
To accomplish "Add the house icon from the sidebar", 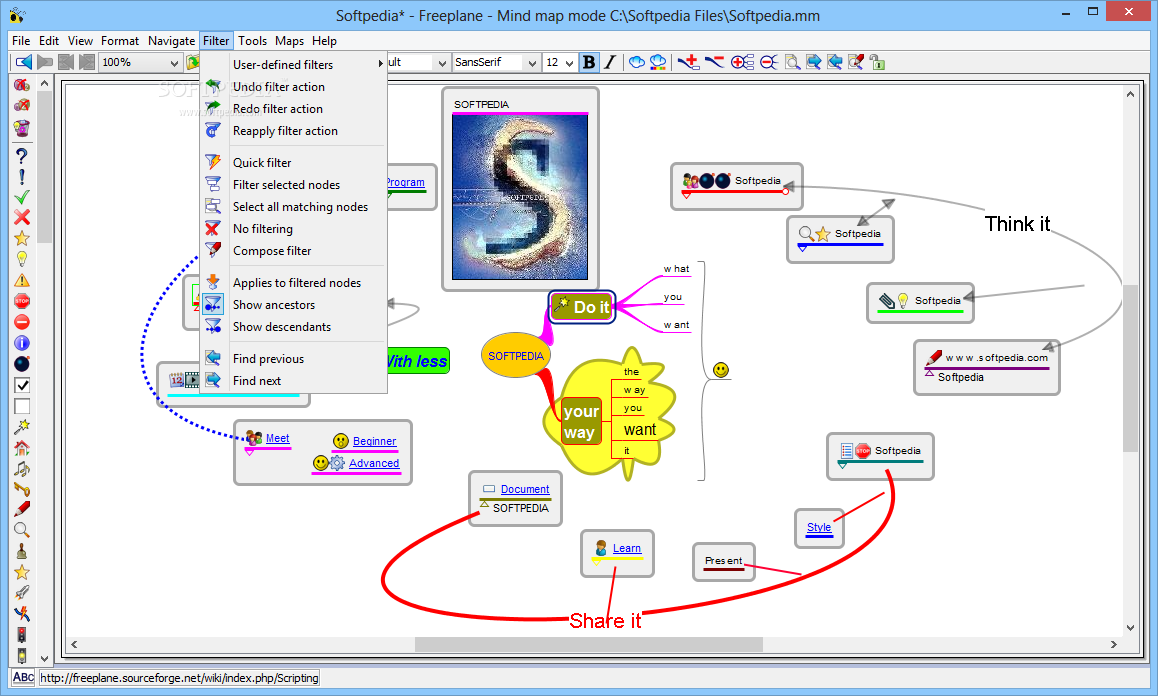I will 21,447.
